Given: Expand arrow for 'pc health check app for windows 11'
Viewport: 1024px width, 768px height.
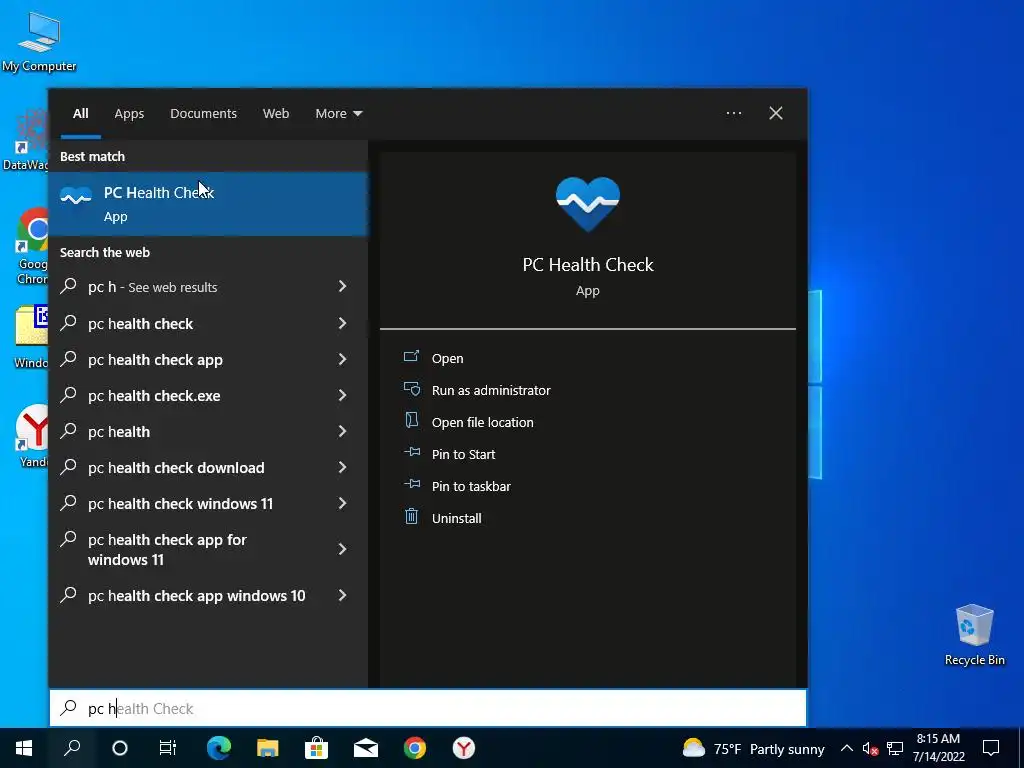Looking at the screenshot, I should (x=342, y=549).
